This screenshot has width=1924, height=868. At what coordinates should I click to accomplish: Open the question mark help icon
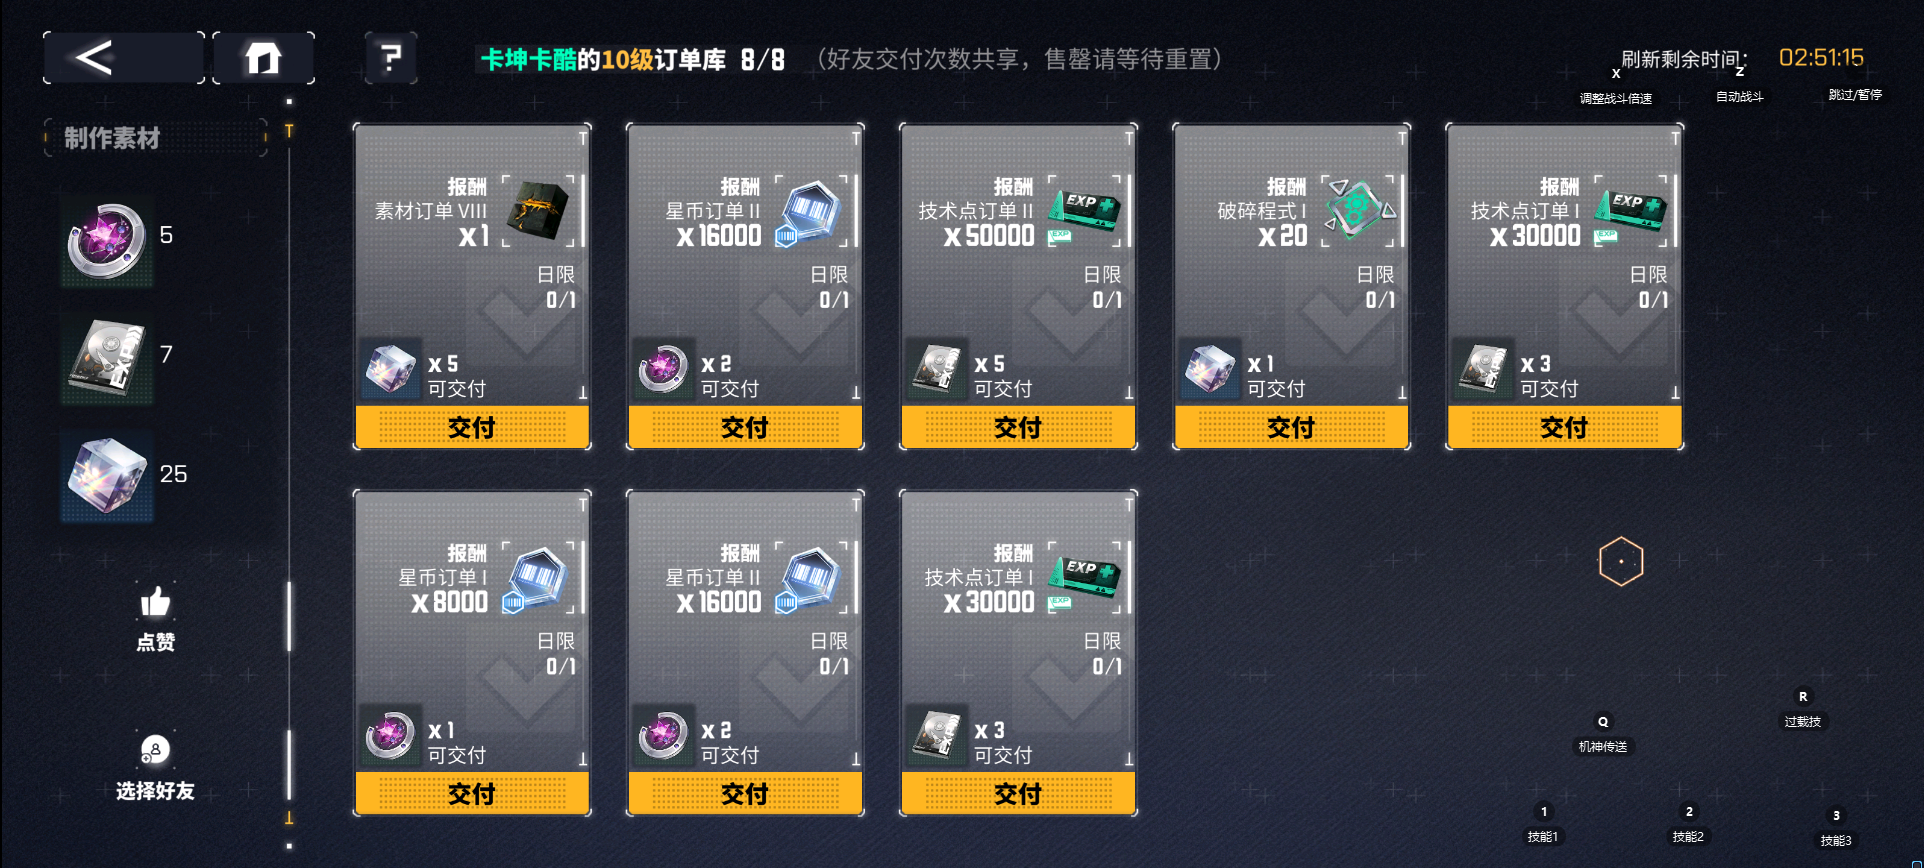(x=391, y=58)
